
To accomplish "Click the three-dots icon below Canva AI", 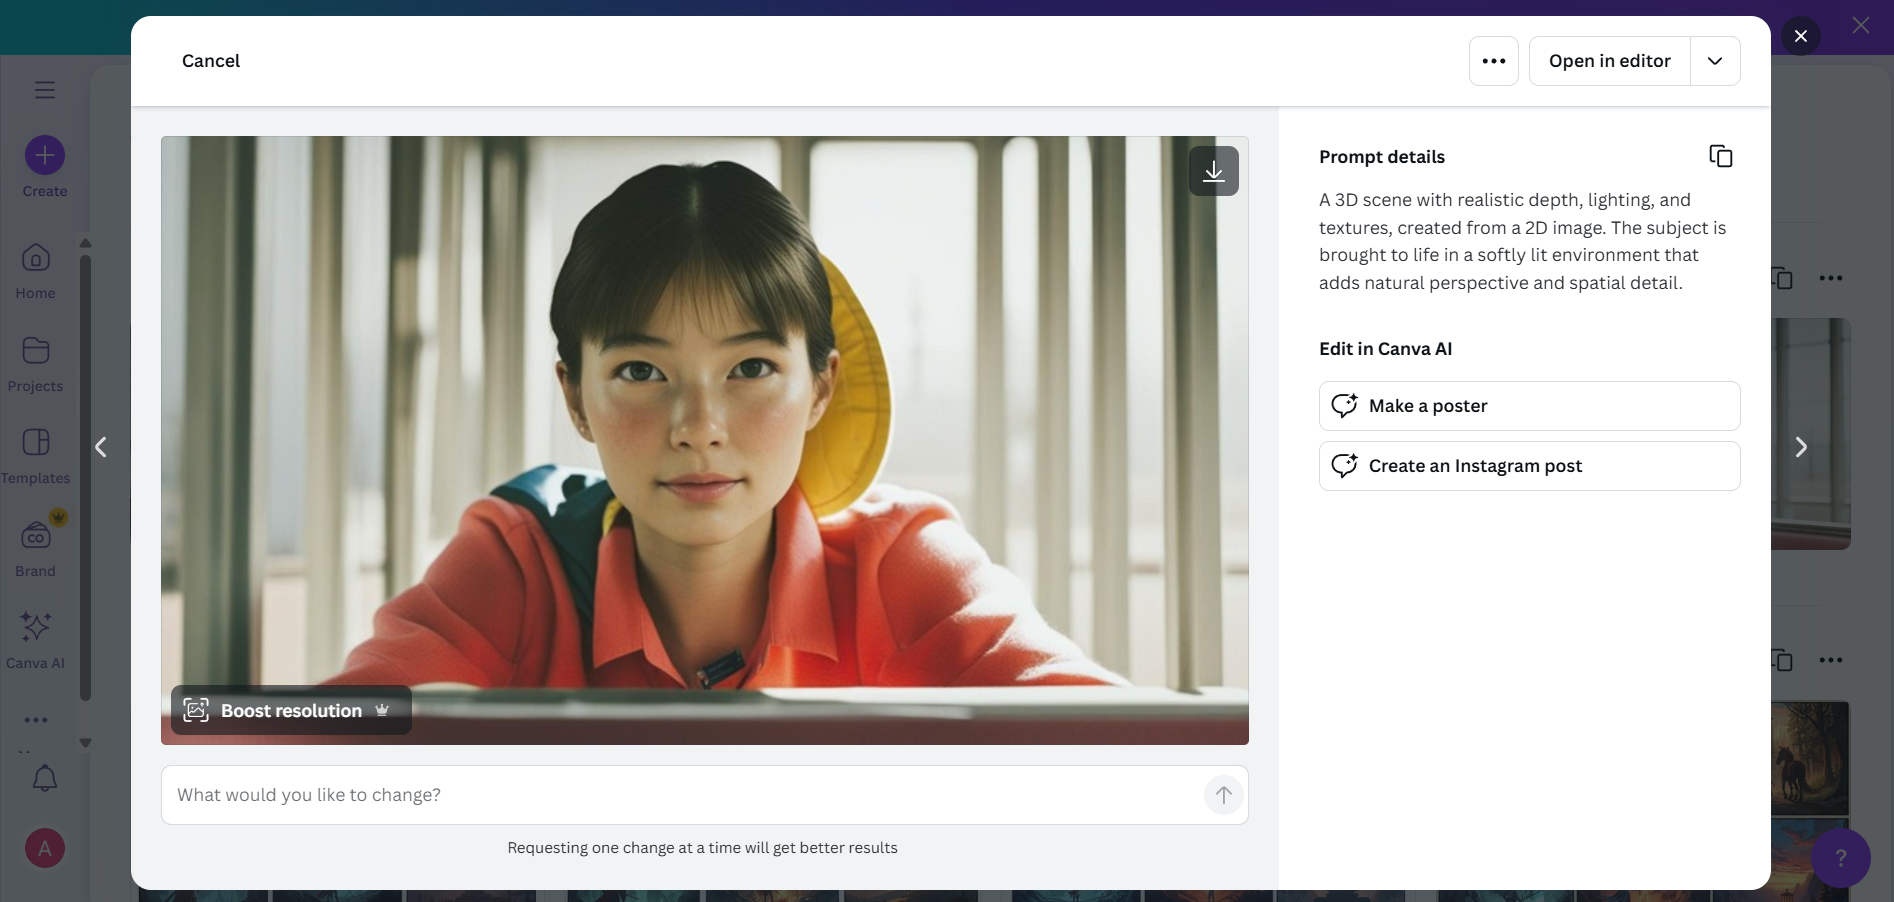I will point(35,721).
